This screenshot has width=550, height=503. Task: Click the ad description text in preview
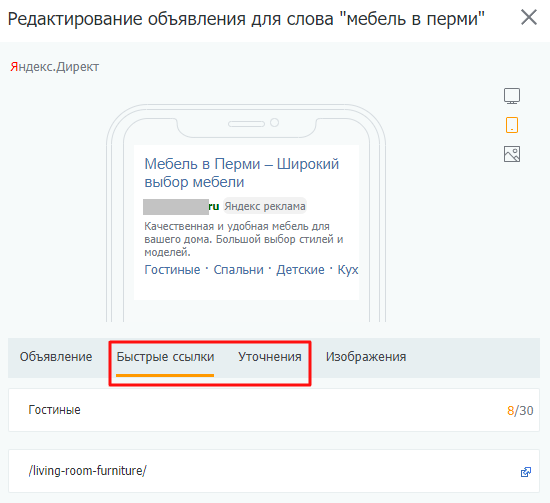(x=244, y=239)
